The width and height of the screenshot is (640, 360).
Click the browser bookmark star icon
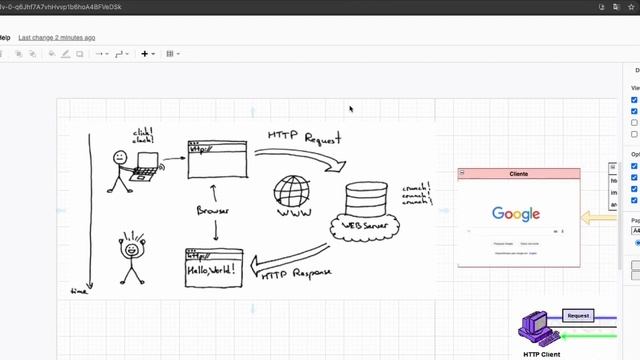point(631,7)
